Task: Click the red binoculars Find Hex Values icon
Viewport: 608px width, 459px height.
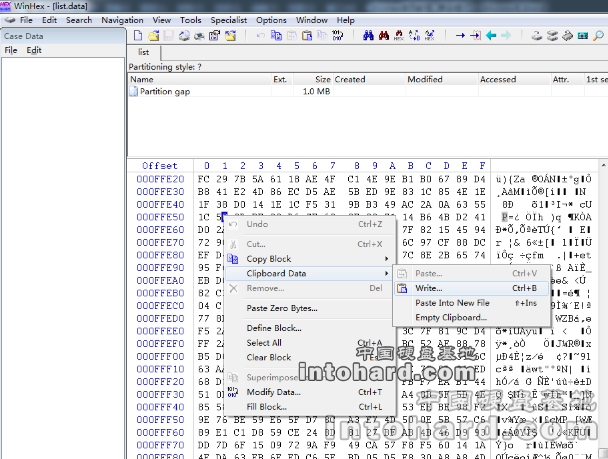Action: tap(383, 36)
